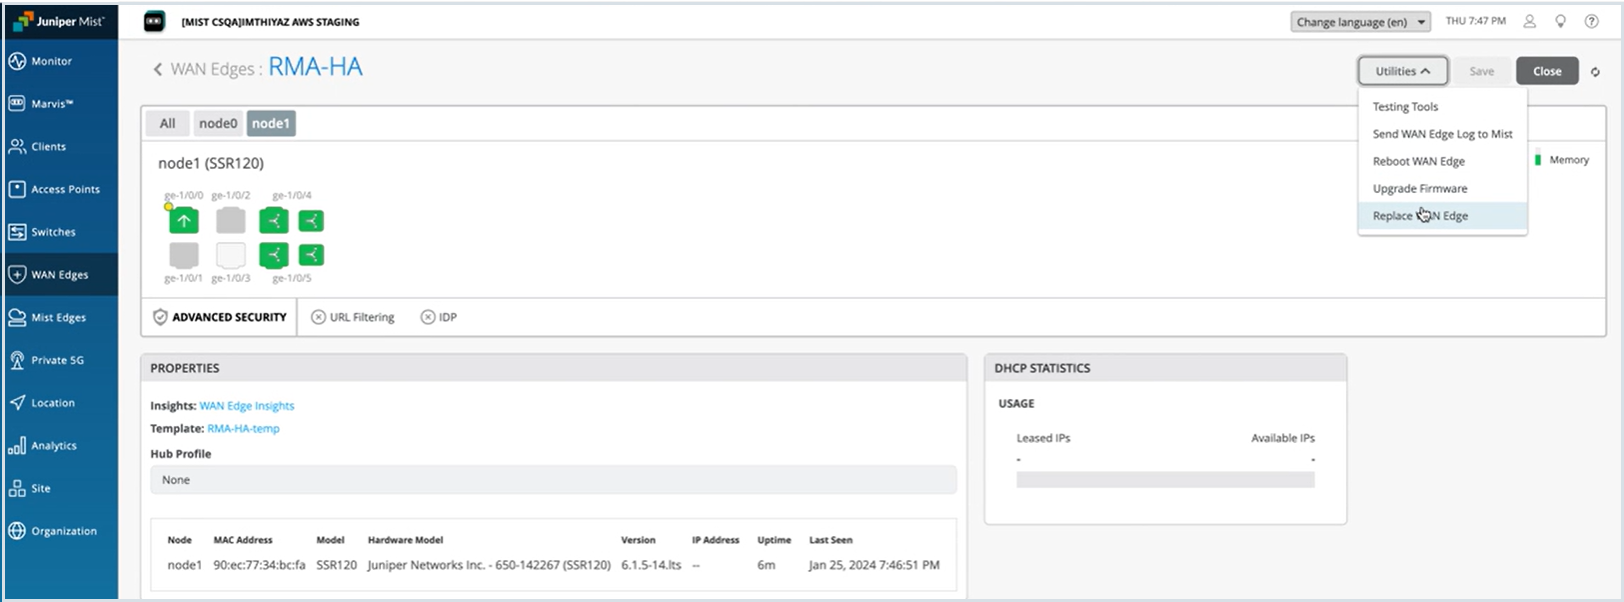Image resolution: width=1624 pixels, height=602 pixels.
Task: Click the node1 table cell
Action: click(x=184, y=565)
